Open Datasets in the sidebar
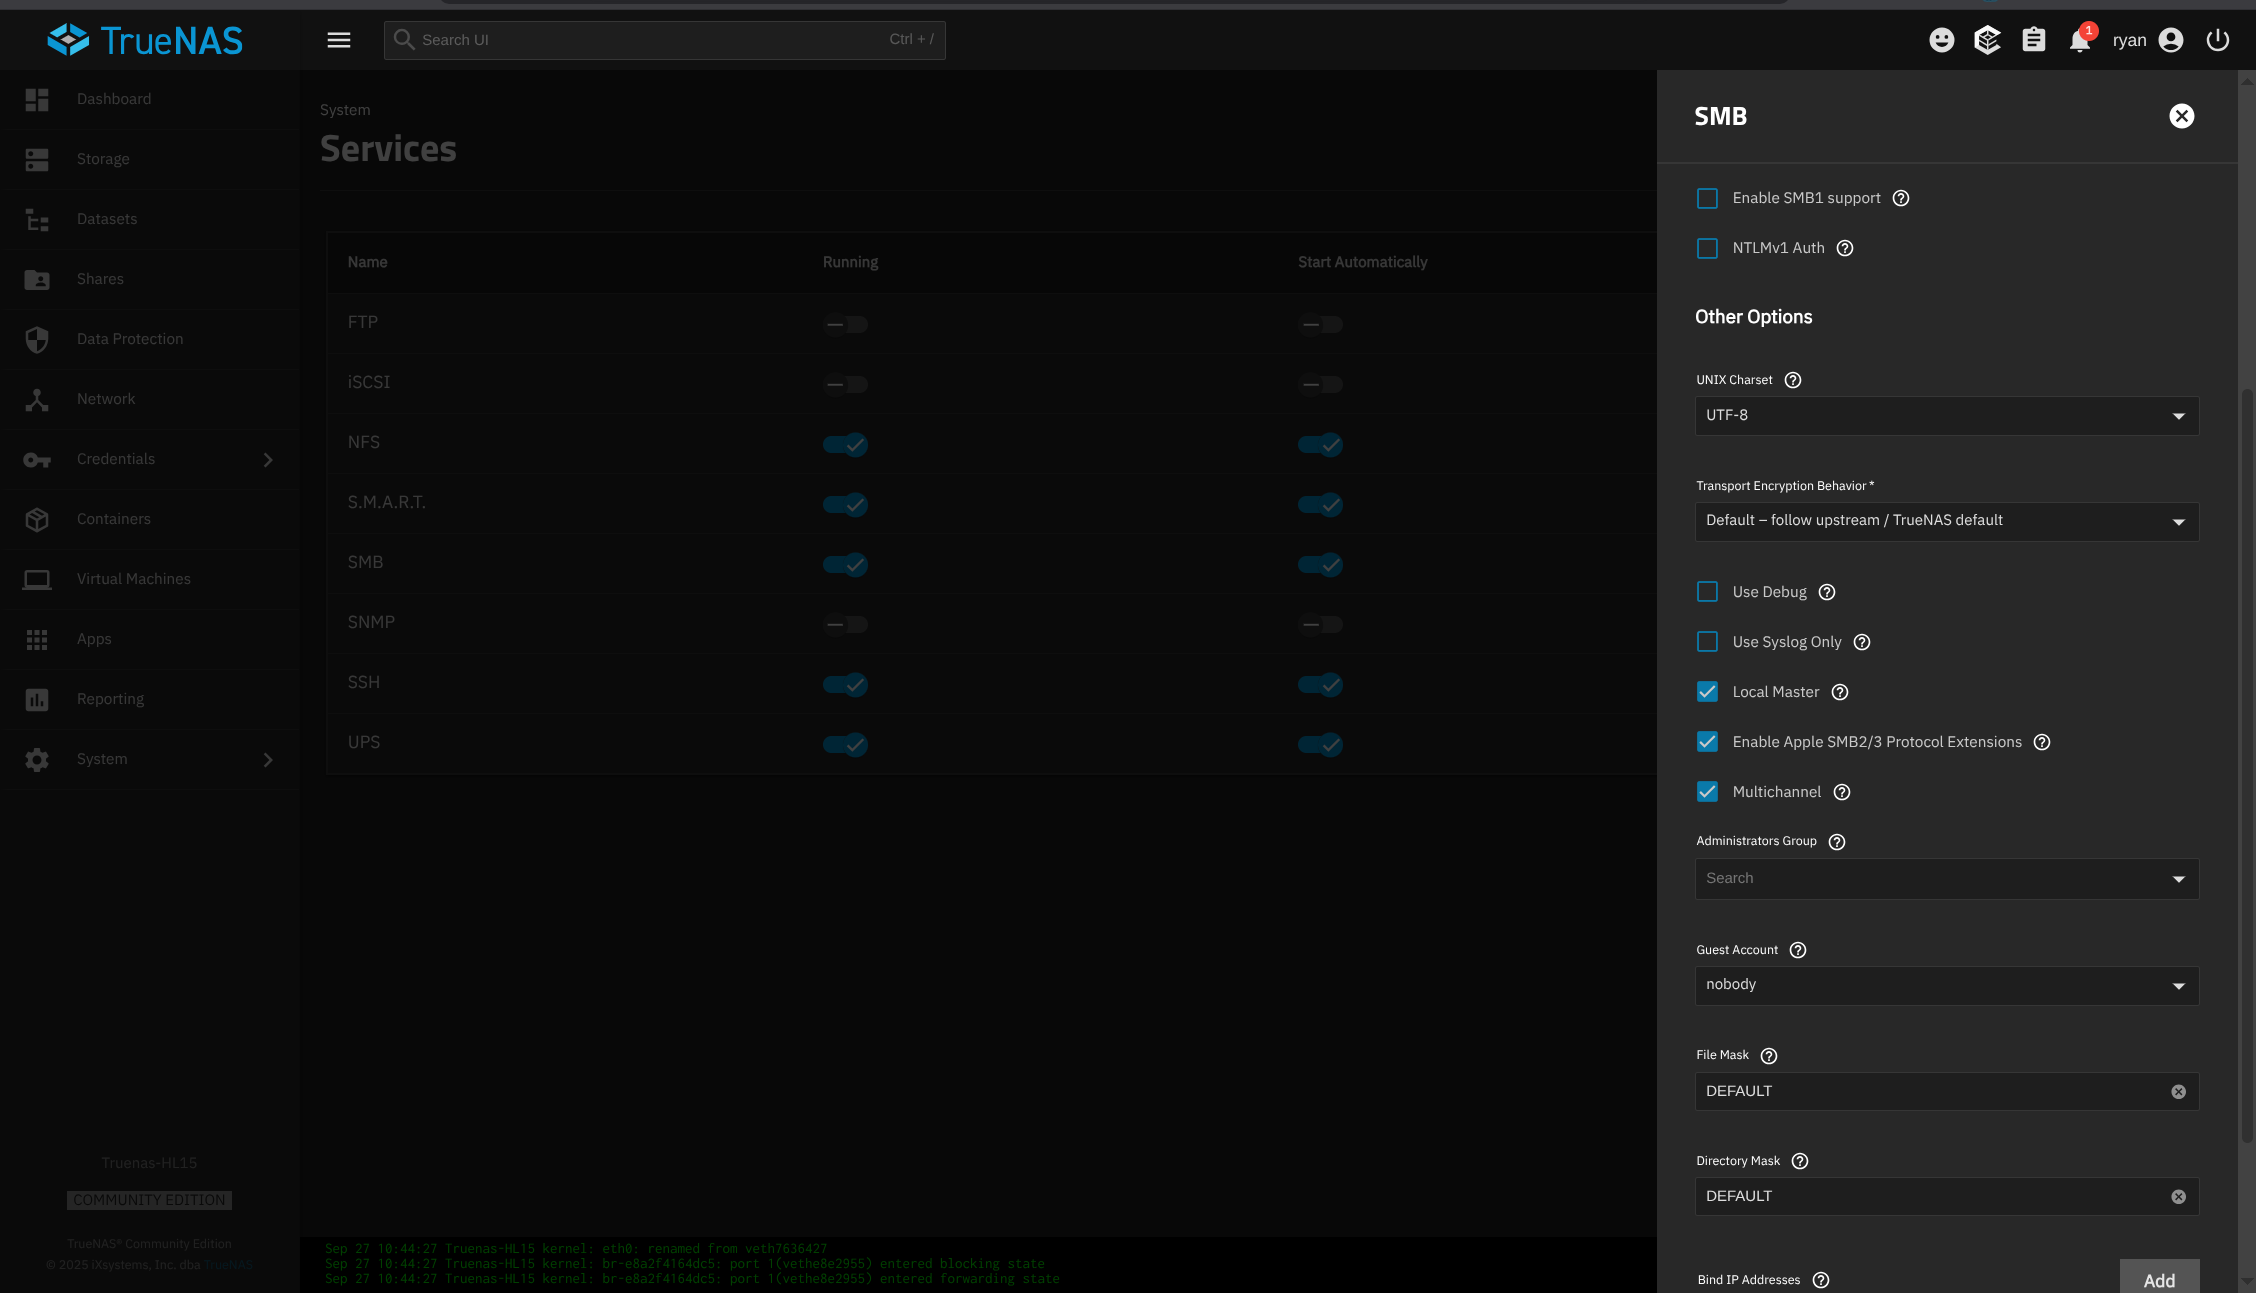Viewport: 2256px width, 1293px height. click(x=107, y=219)
